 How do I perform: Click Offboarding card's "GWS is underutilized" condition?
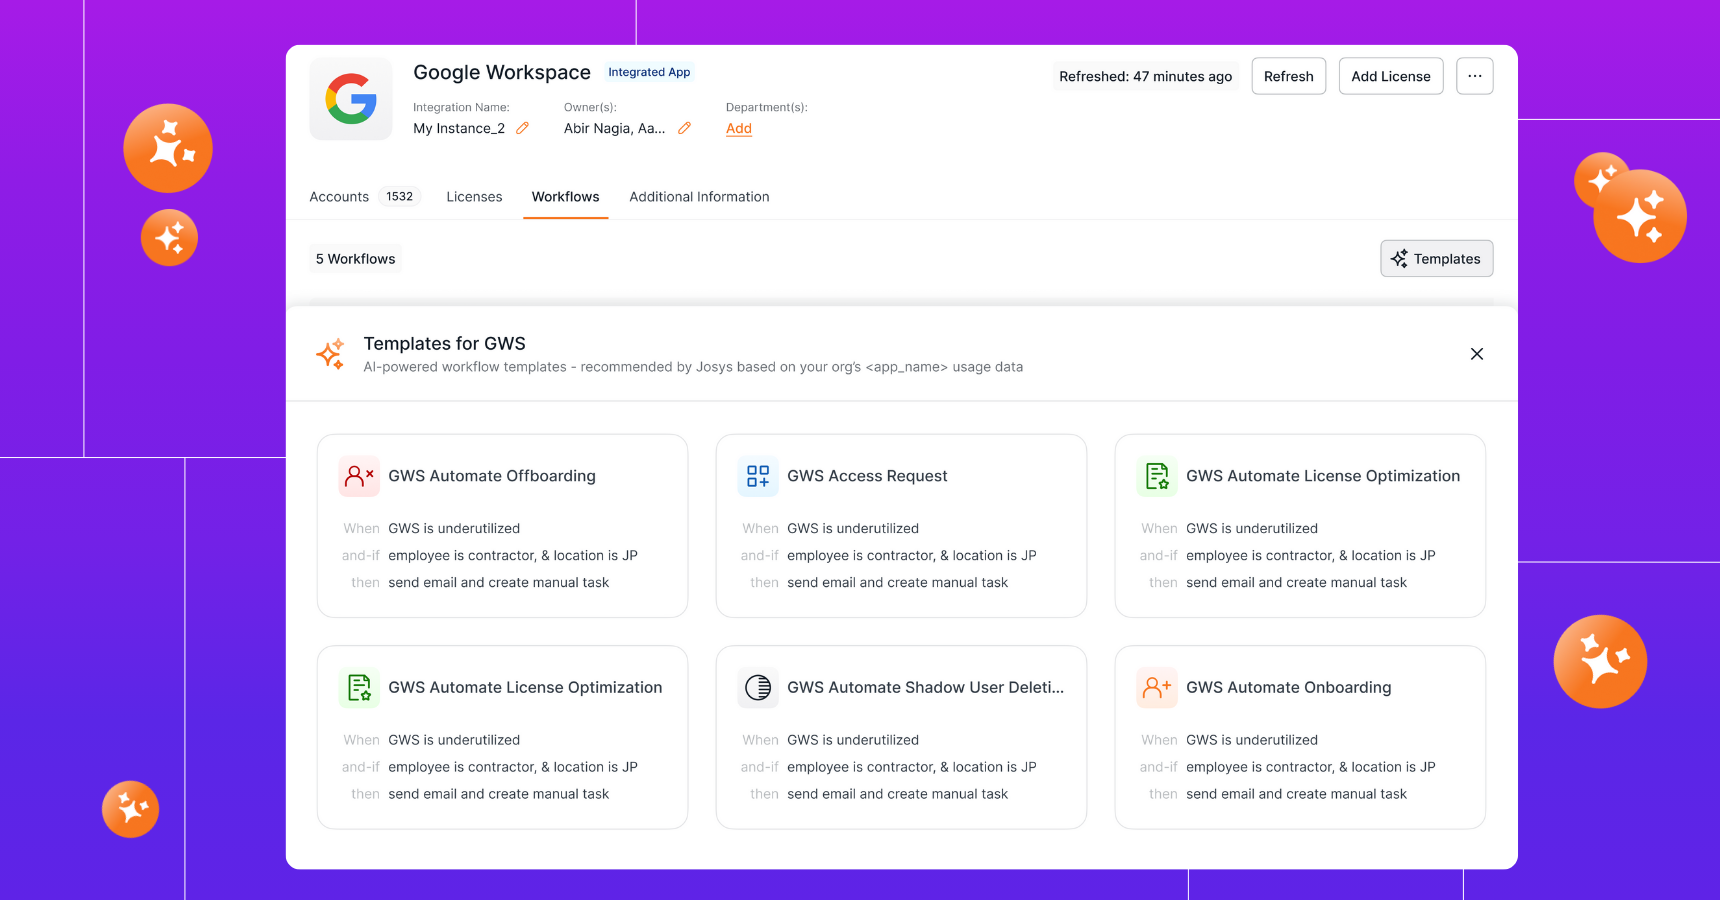coord(454,528)
